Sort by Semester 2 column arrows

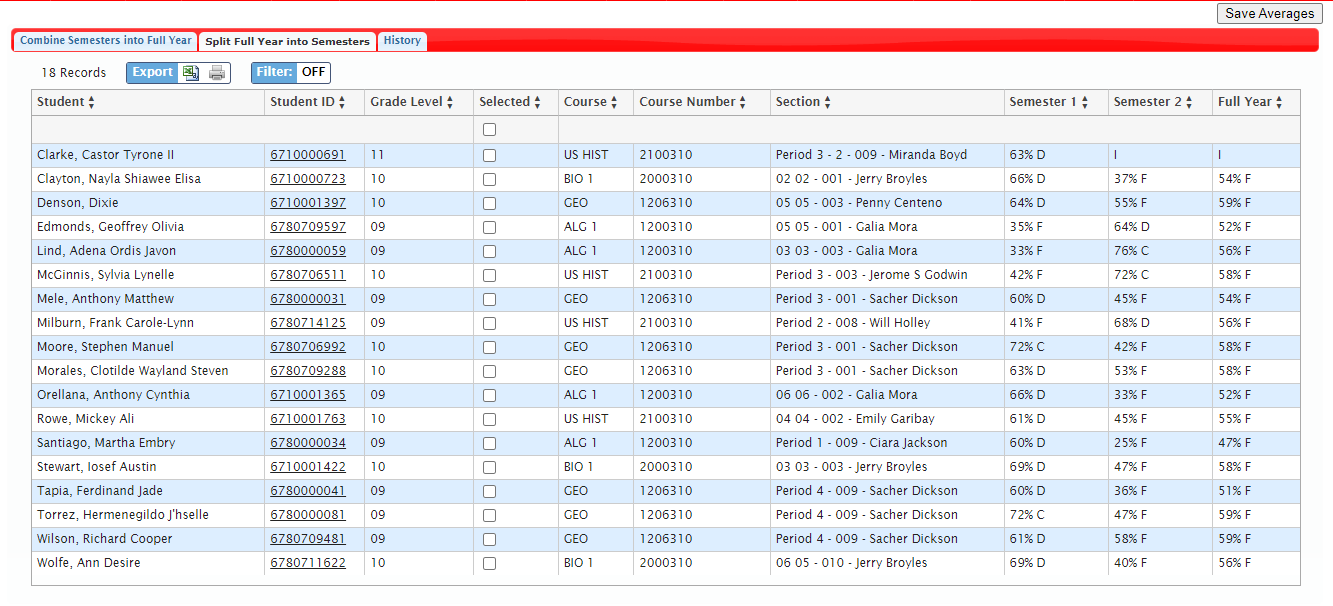[x=1190, y=103]
